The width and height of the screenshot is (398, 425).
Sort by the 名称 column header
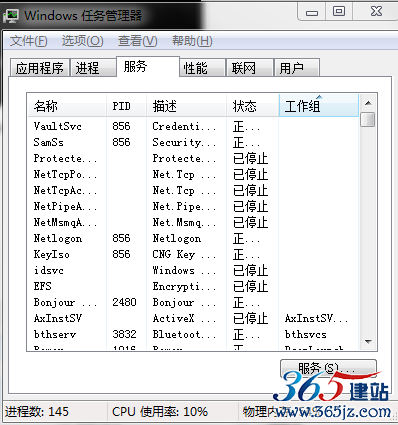click(67, 106)
